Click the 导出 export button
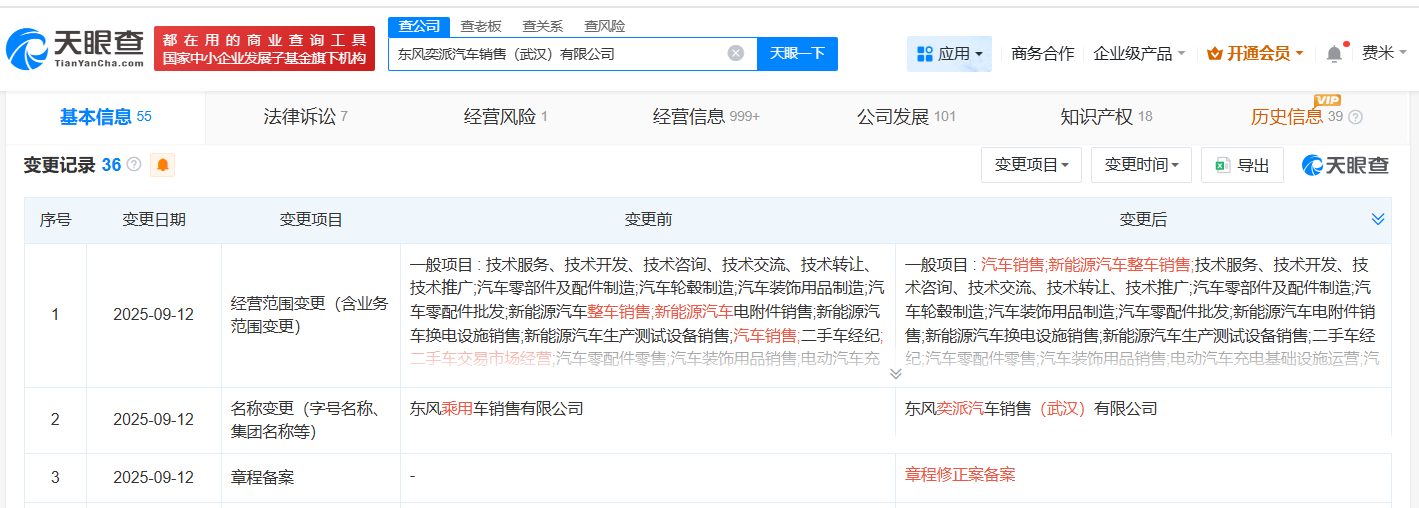The width and height of the screenshot is (1419, 508). [x=1242, y=165]
